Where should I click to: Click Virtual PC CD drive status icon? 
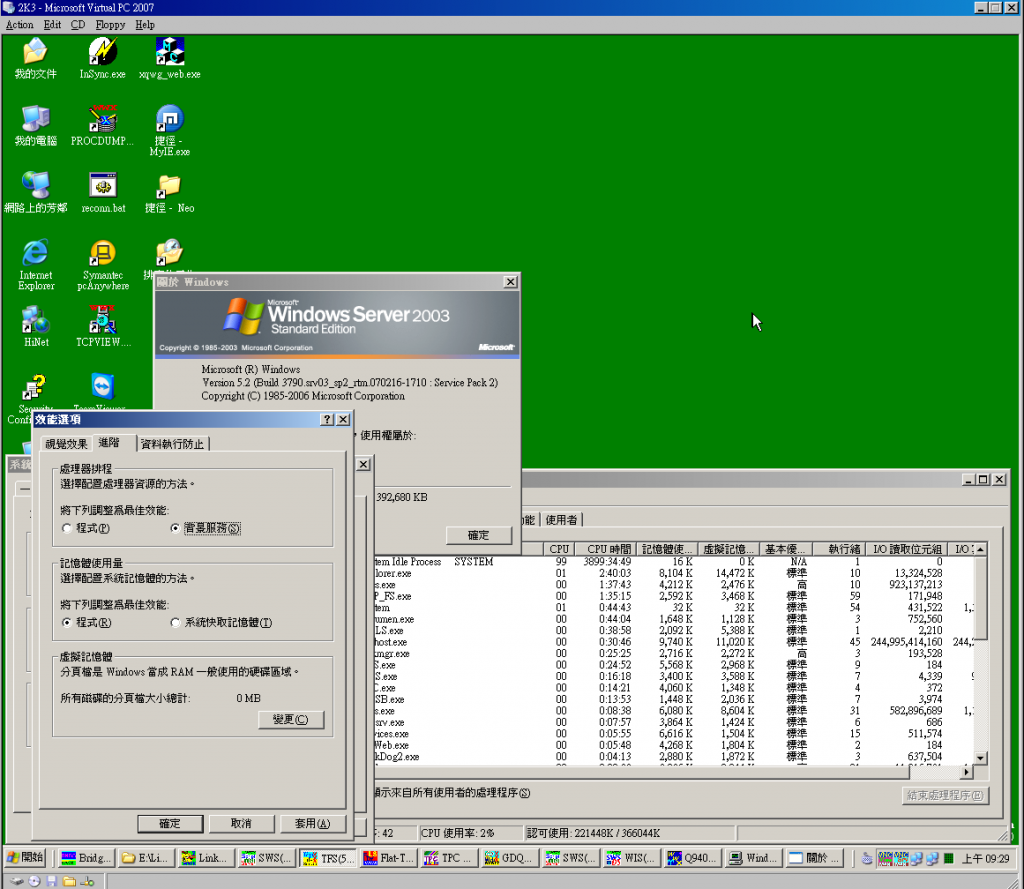click(34, 881)
